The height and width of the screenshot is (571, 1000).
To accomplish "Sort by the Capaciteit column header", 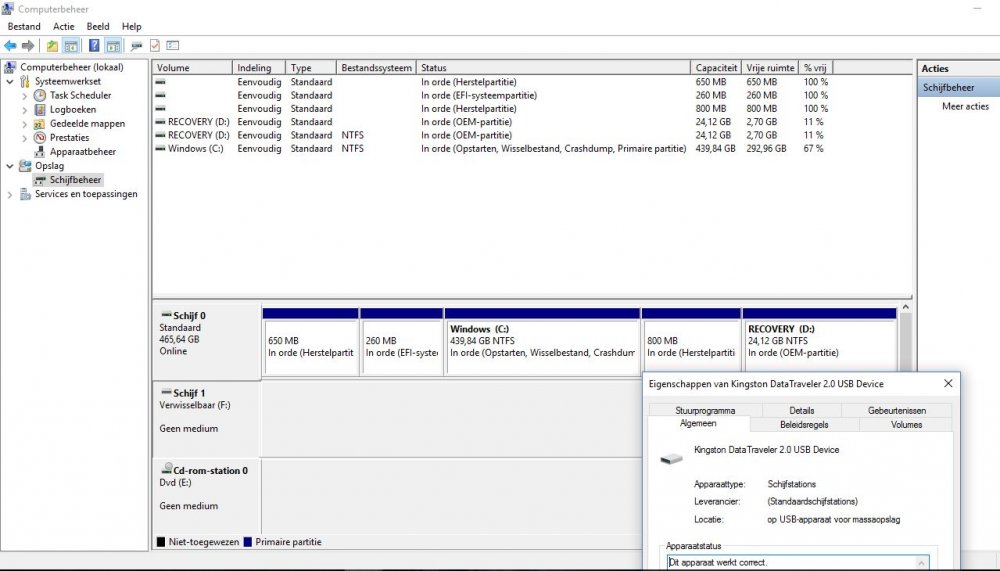I will [x=717, y=67].
